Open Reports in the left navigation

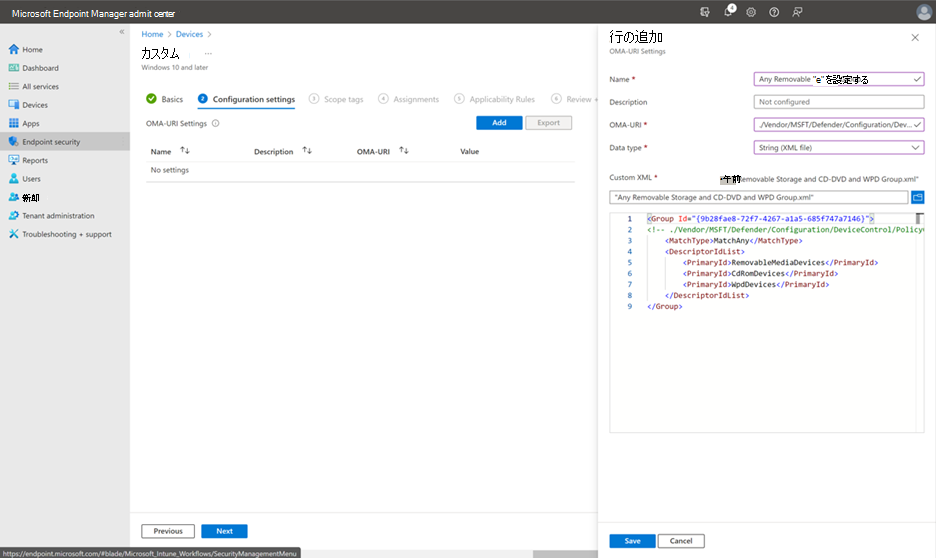click(x=35, y=161)
